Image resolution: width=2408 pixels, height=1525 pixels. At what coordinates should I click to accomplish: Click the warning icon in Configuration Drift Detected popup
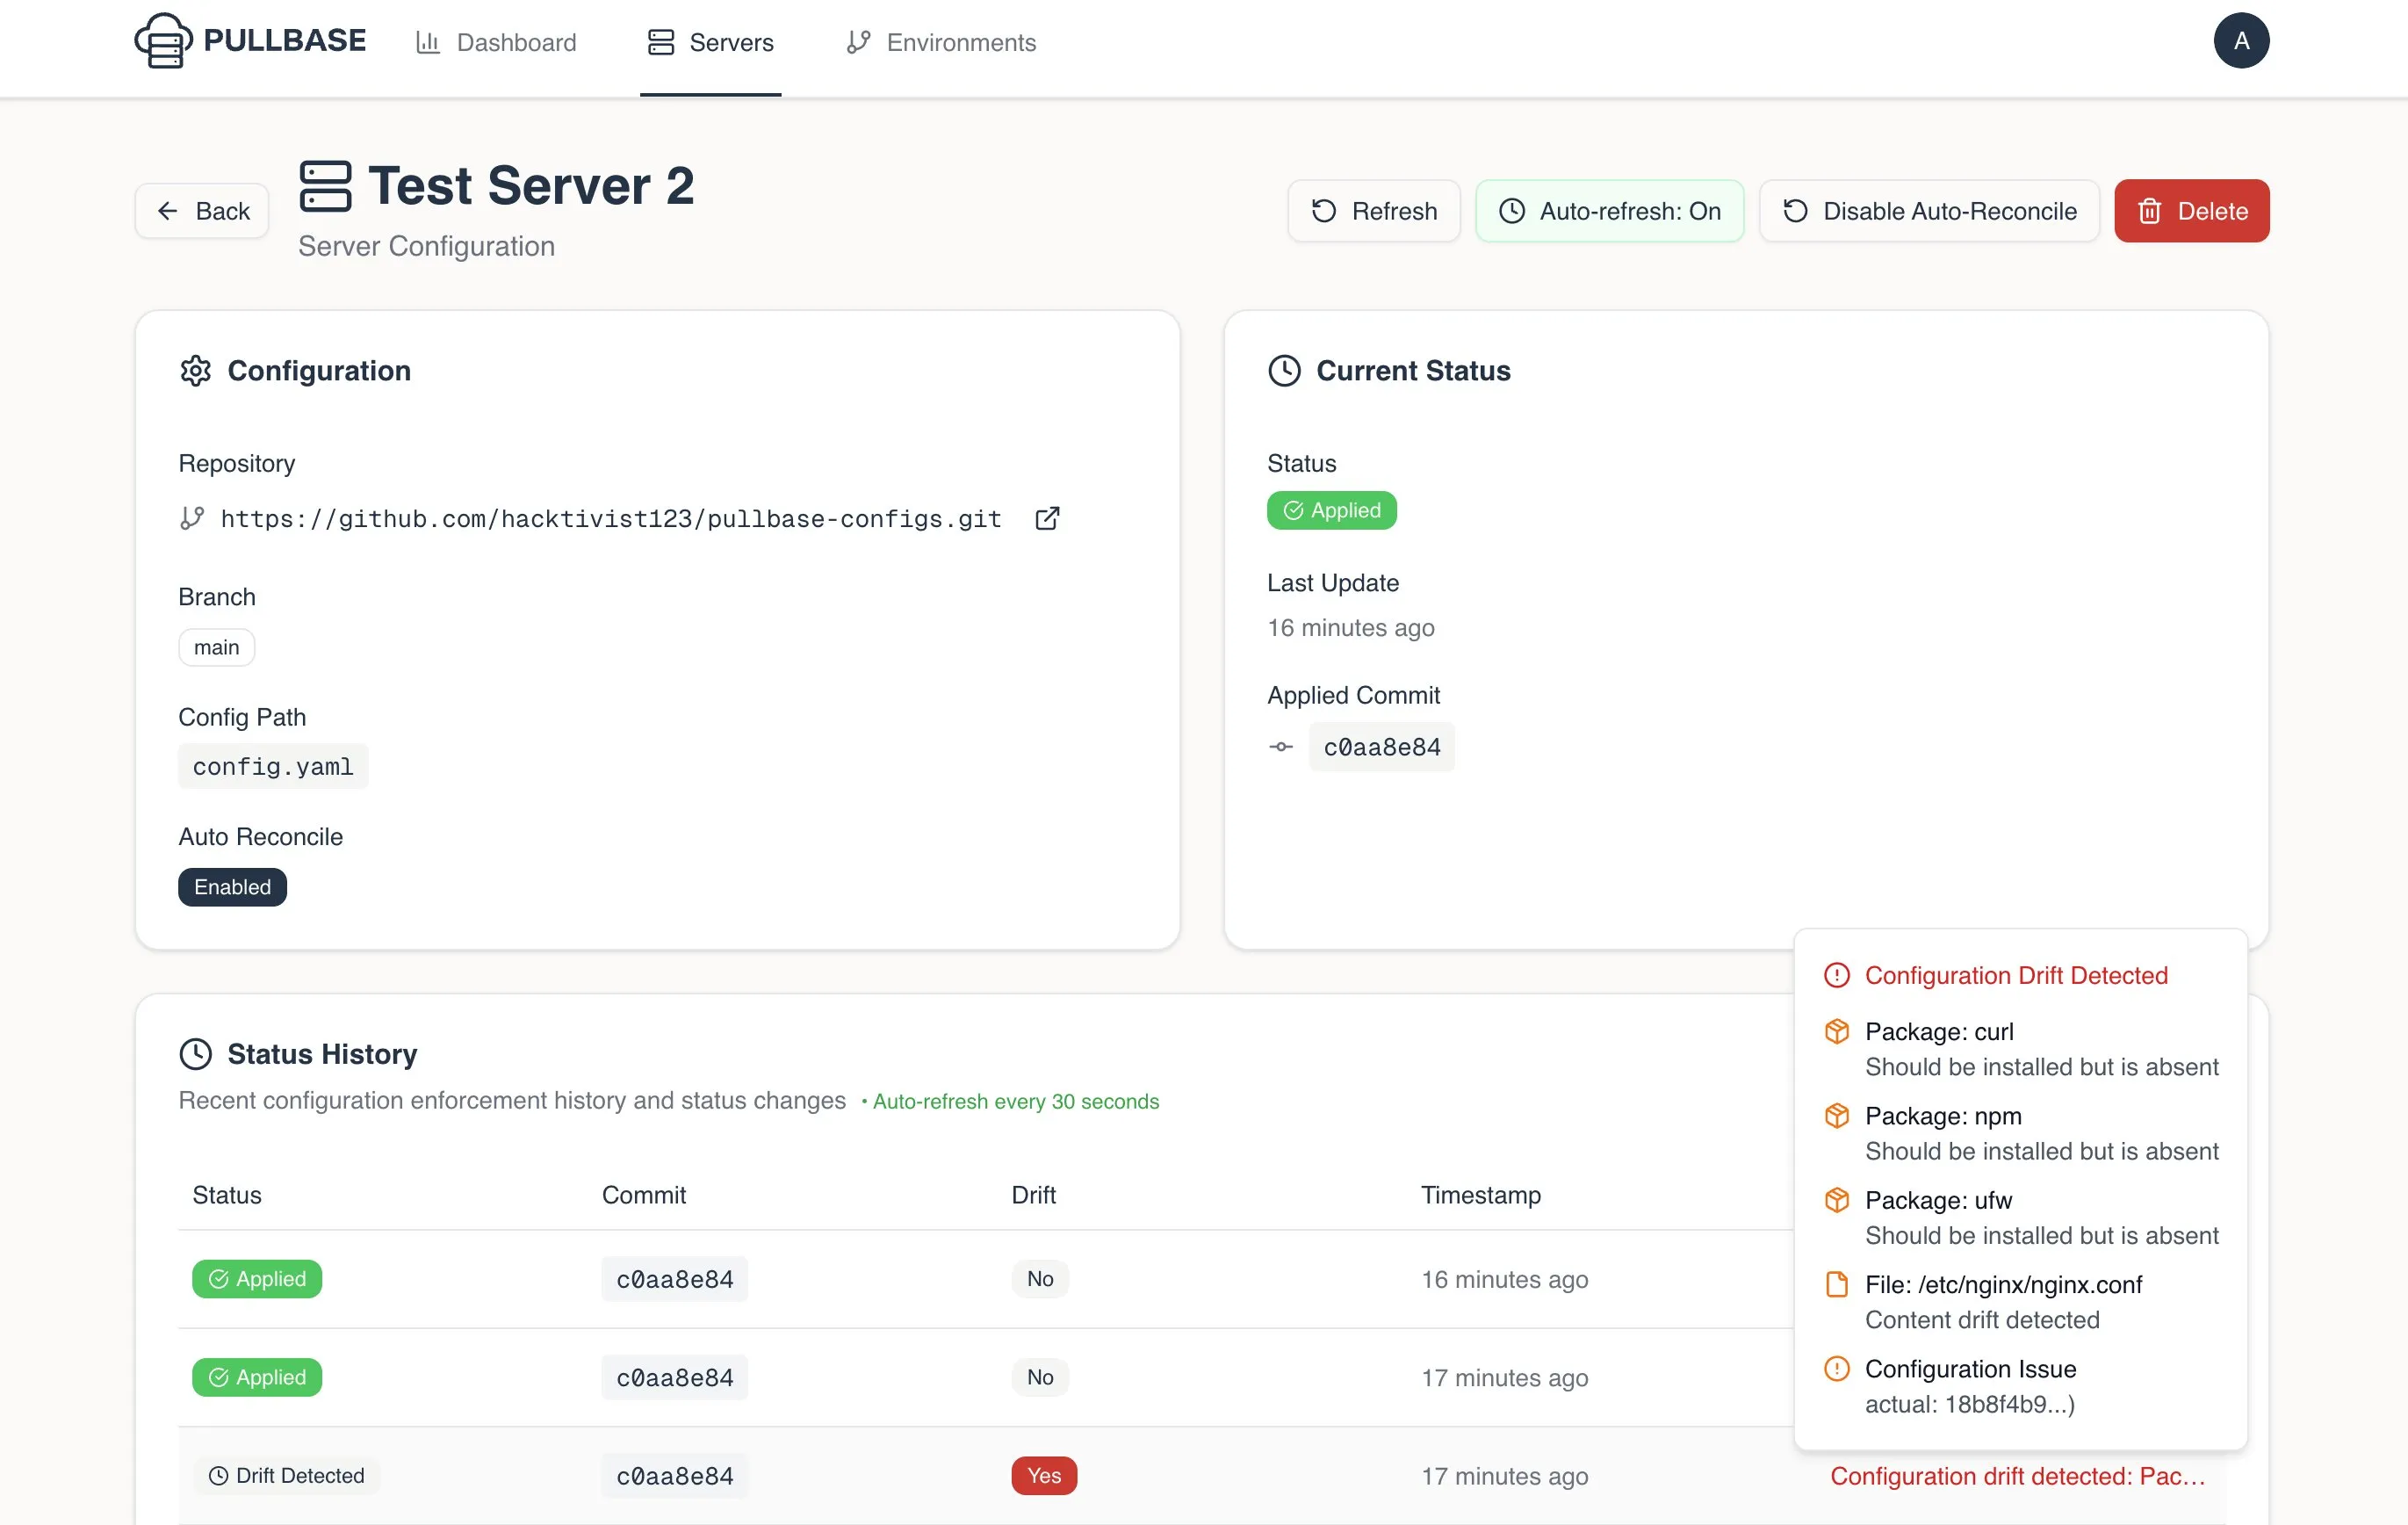click(1837, 974)
